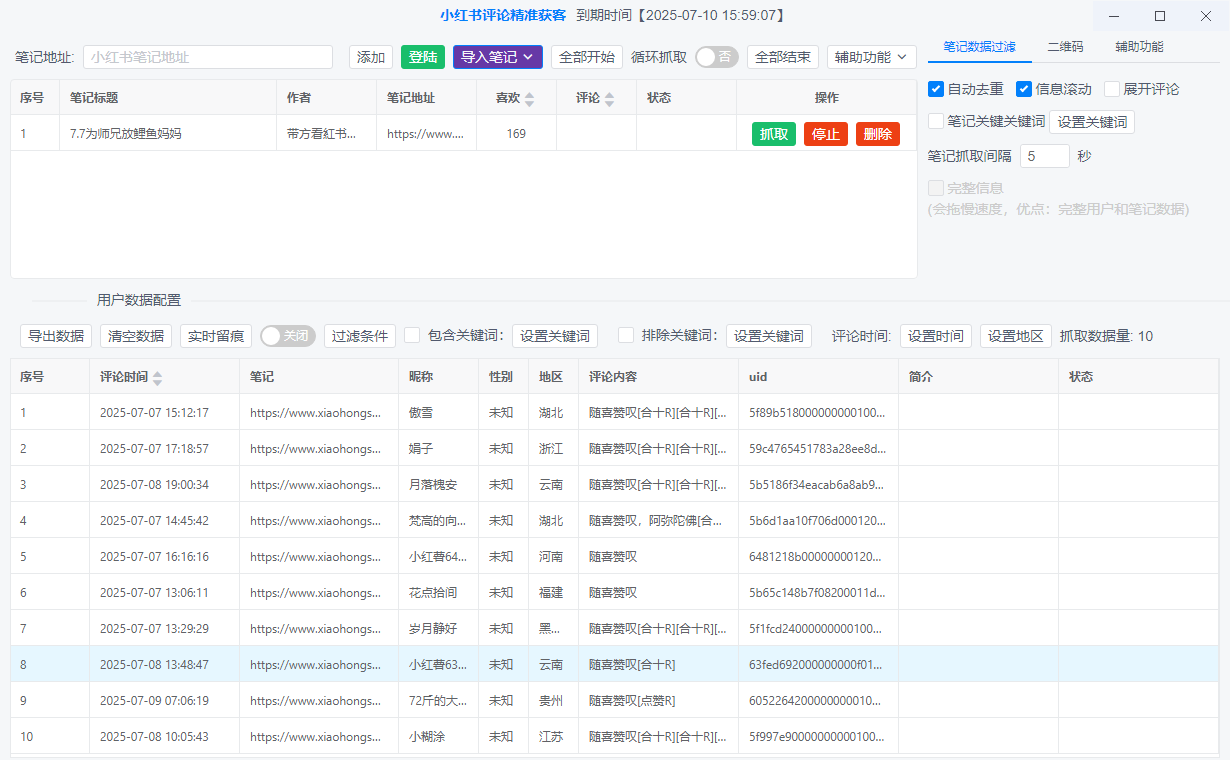Image resolution: width=1230 pixels, height=760 pixels.
Task: Click the 添加 button
Action: (371, 57)
